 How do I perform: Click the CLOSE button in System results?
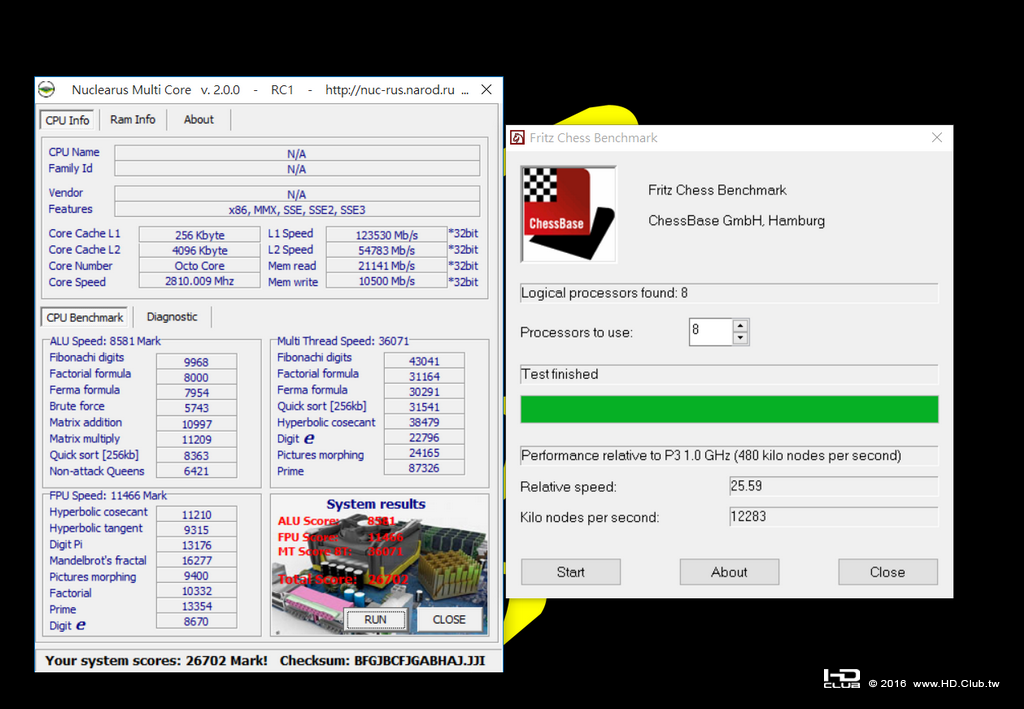click(x=449, y=620)
